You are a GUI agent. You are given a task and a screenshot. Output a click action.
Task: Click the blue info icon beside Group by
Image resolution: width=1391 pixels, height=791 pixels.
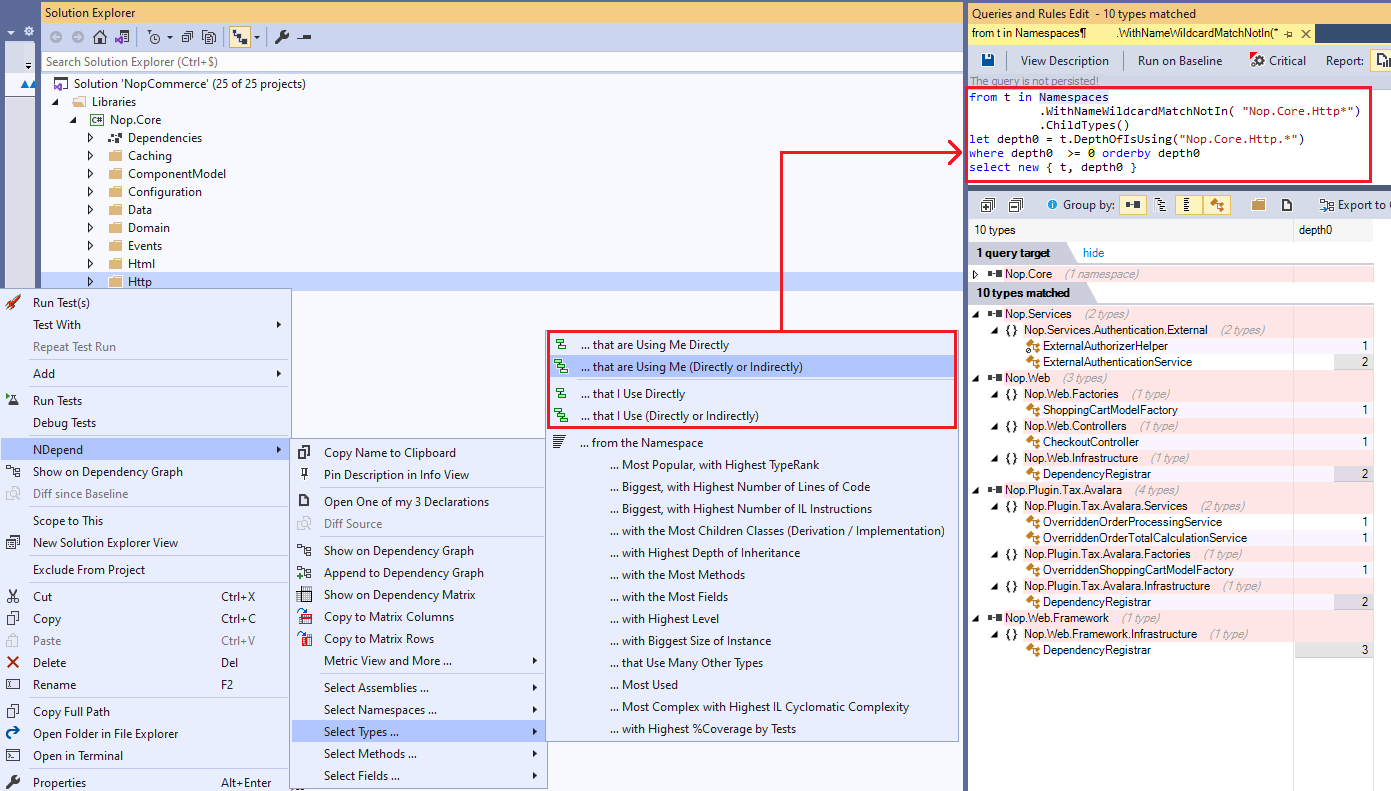[1052, 205]
